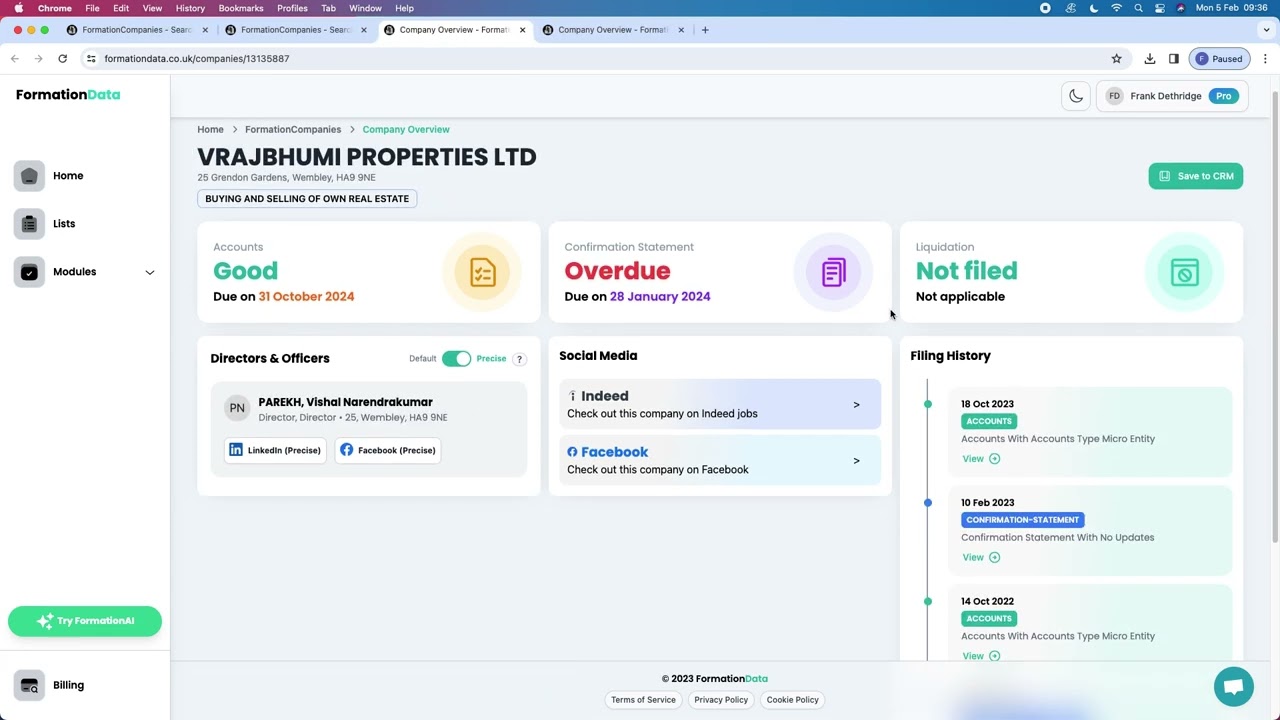Open Chrome downloads icon
The height and width of the screenshot is (720, 1280).
click(1150, 59)
